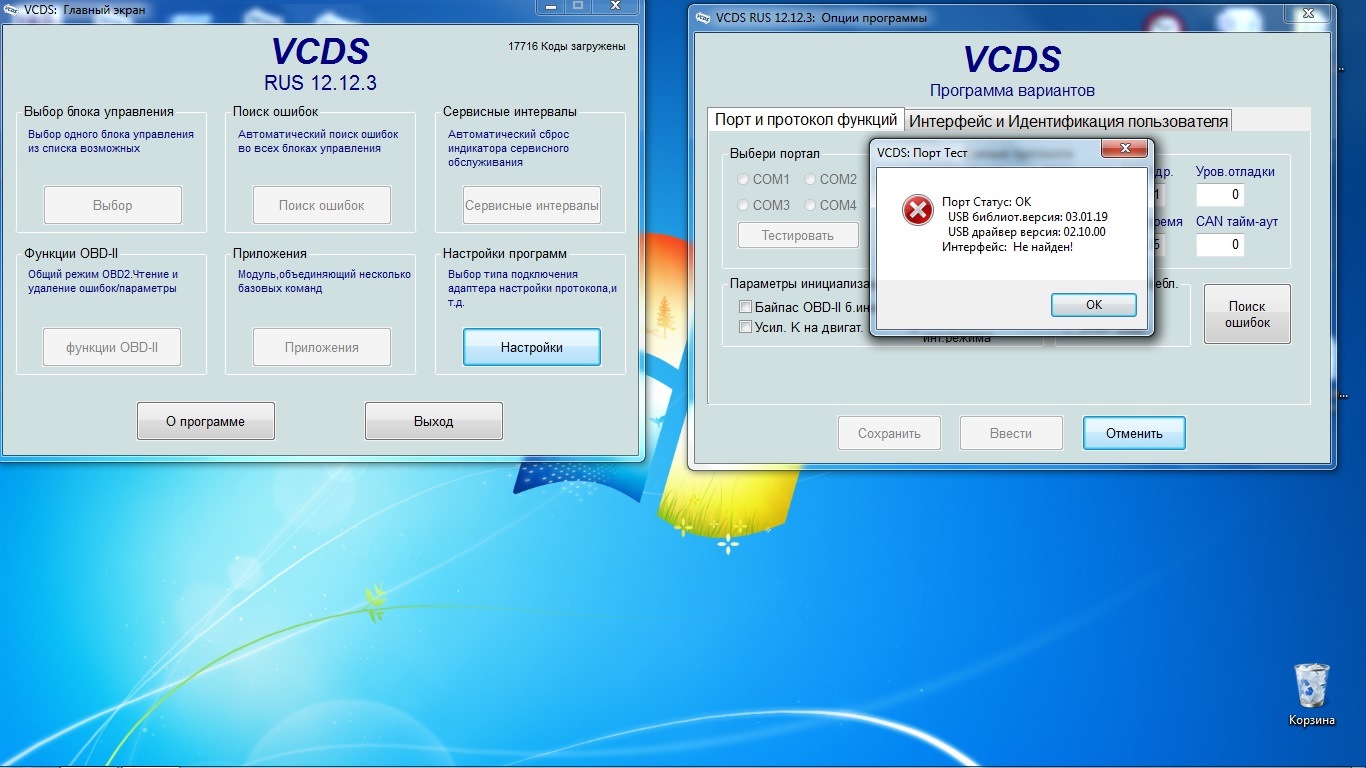This screenshot has width=1366, height=768.
Task: Switch to Интерфейс и Идентификация пользователя tab
Action: coord(1068,121)
